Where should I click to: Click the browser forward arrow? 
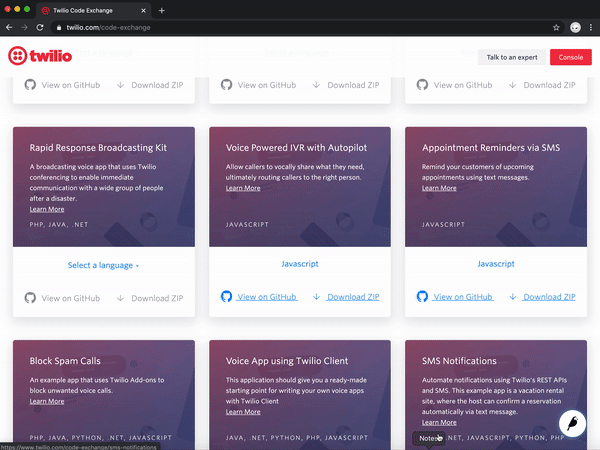24,28
